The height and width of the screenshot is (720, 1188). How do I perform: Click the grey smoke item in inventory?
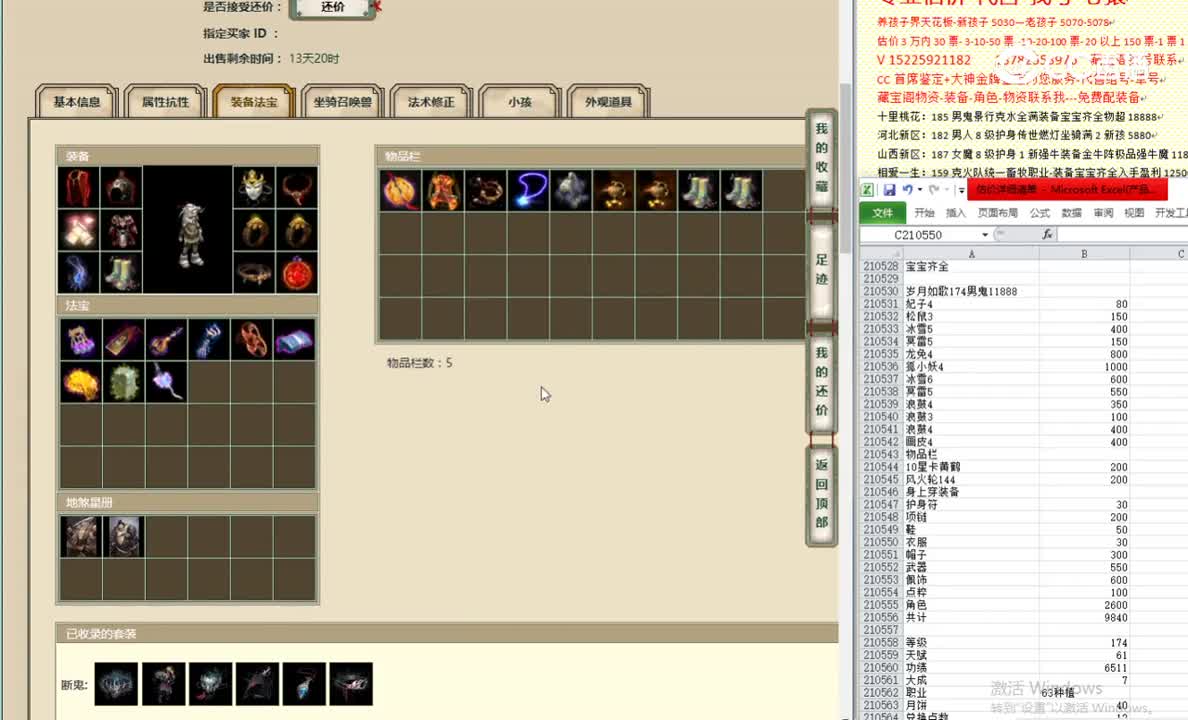571,190
